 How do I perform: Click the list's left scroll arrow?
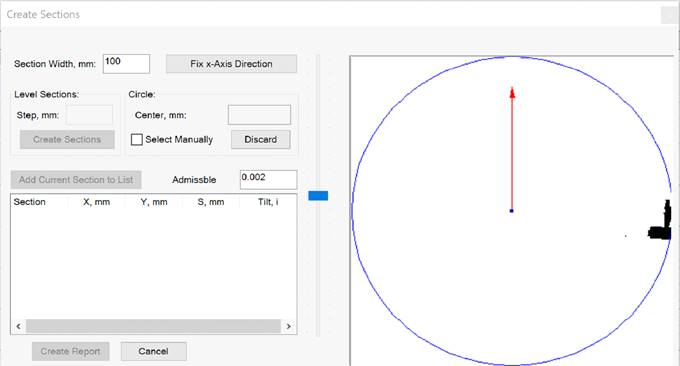pyautogui.click(x=18, y=326)
